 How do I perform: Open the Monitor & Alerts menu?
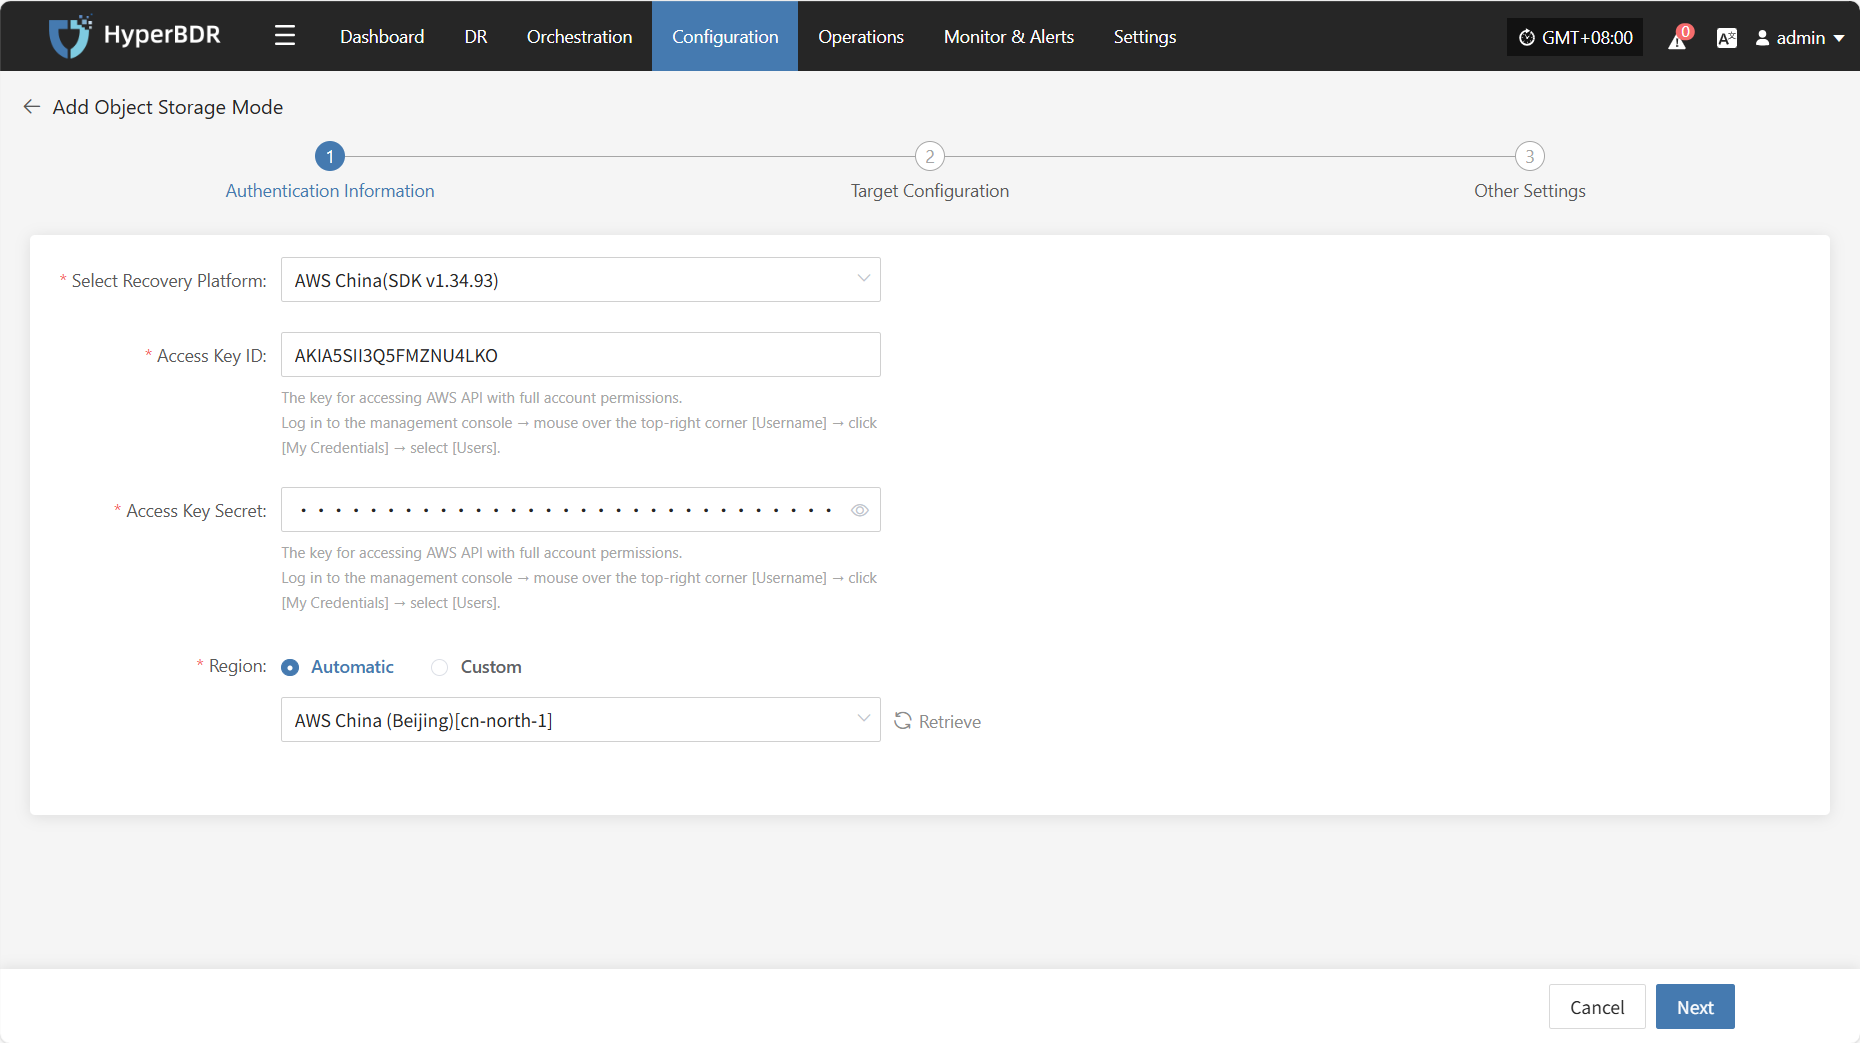tap(1009, 36)
